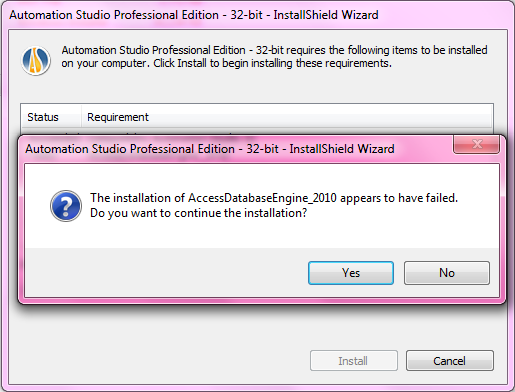Choose No to stop the installation

447,273
